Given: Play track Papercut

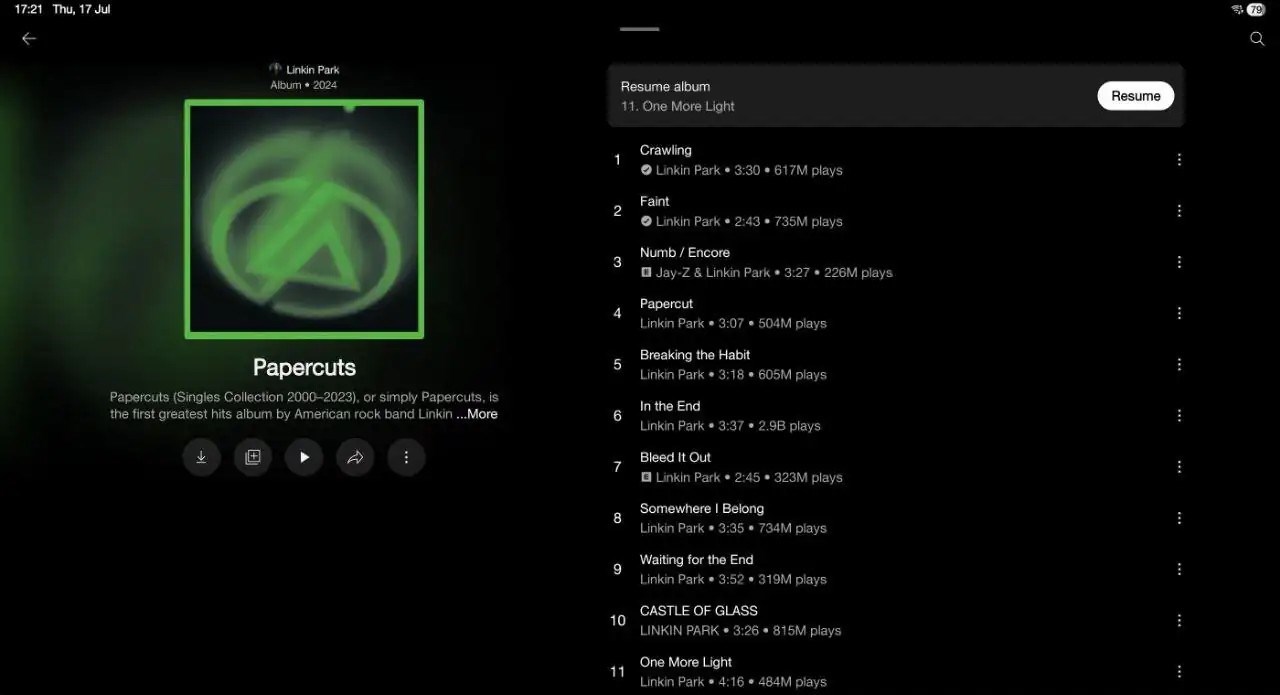Looking at the screenshot, I should click(895, 313).
